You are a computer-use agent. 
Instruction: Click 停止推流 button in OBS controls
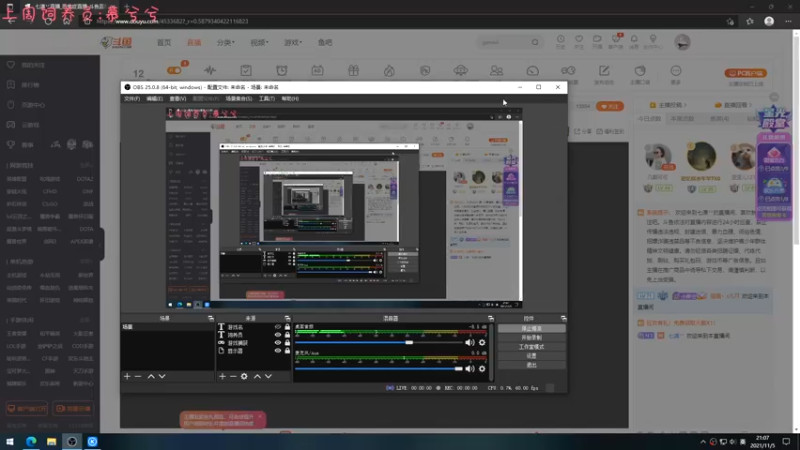[x=532, y=329]
